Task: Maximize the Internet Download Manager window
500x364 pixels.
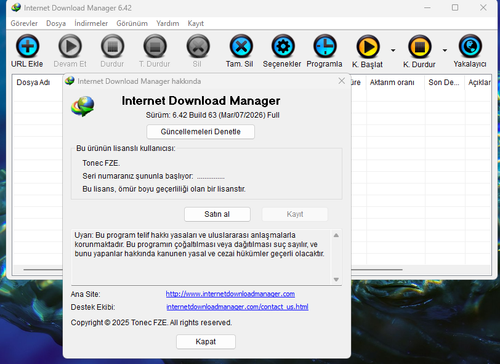Action: tap(455, 7)
